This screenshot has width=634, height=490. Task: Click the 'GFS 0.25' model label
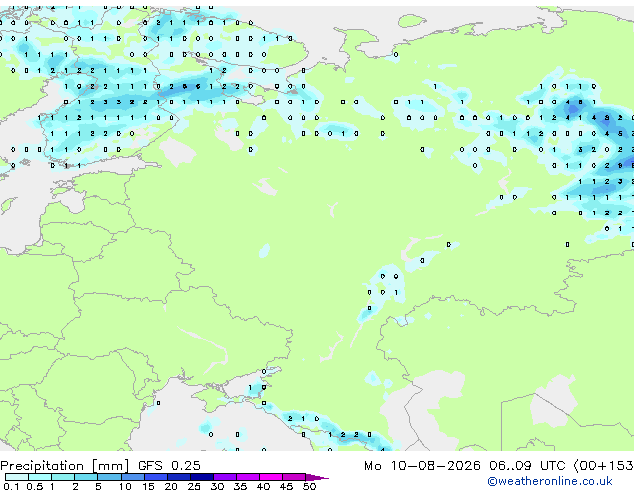tap(169, 466)
